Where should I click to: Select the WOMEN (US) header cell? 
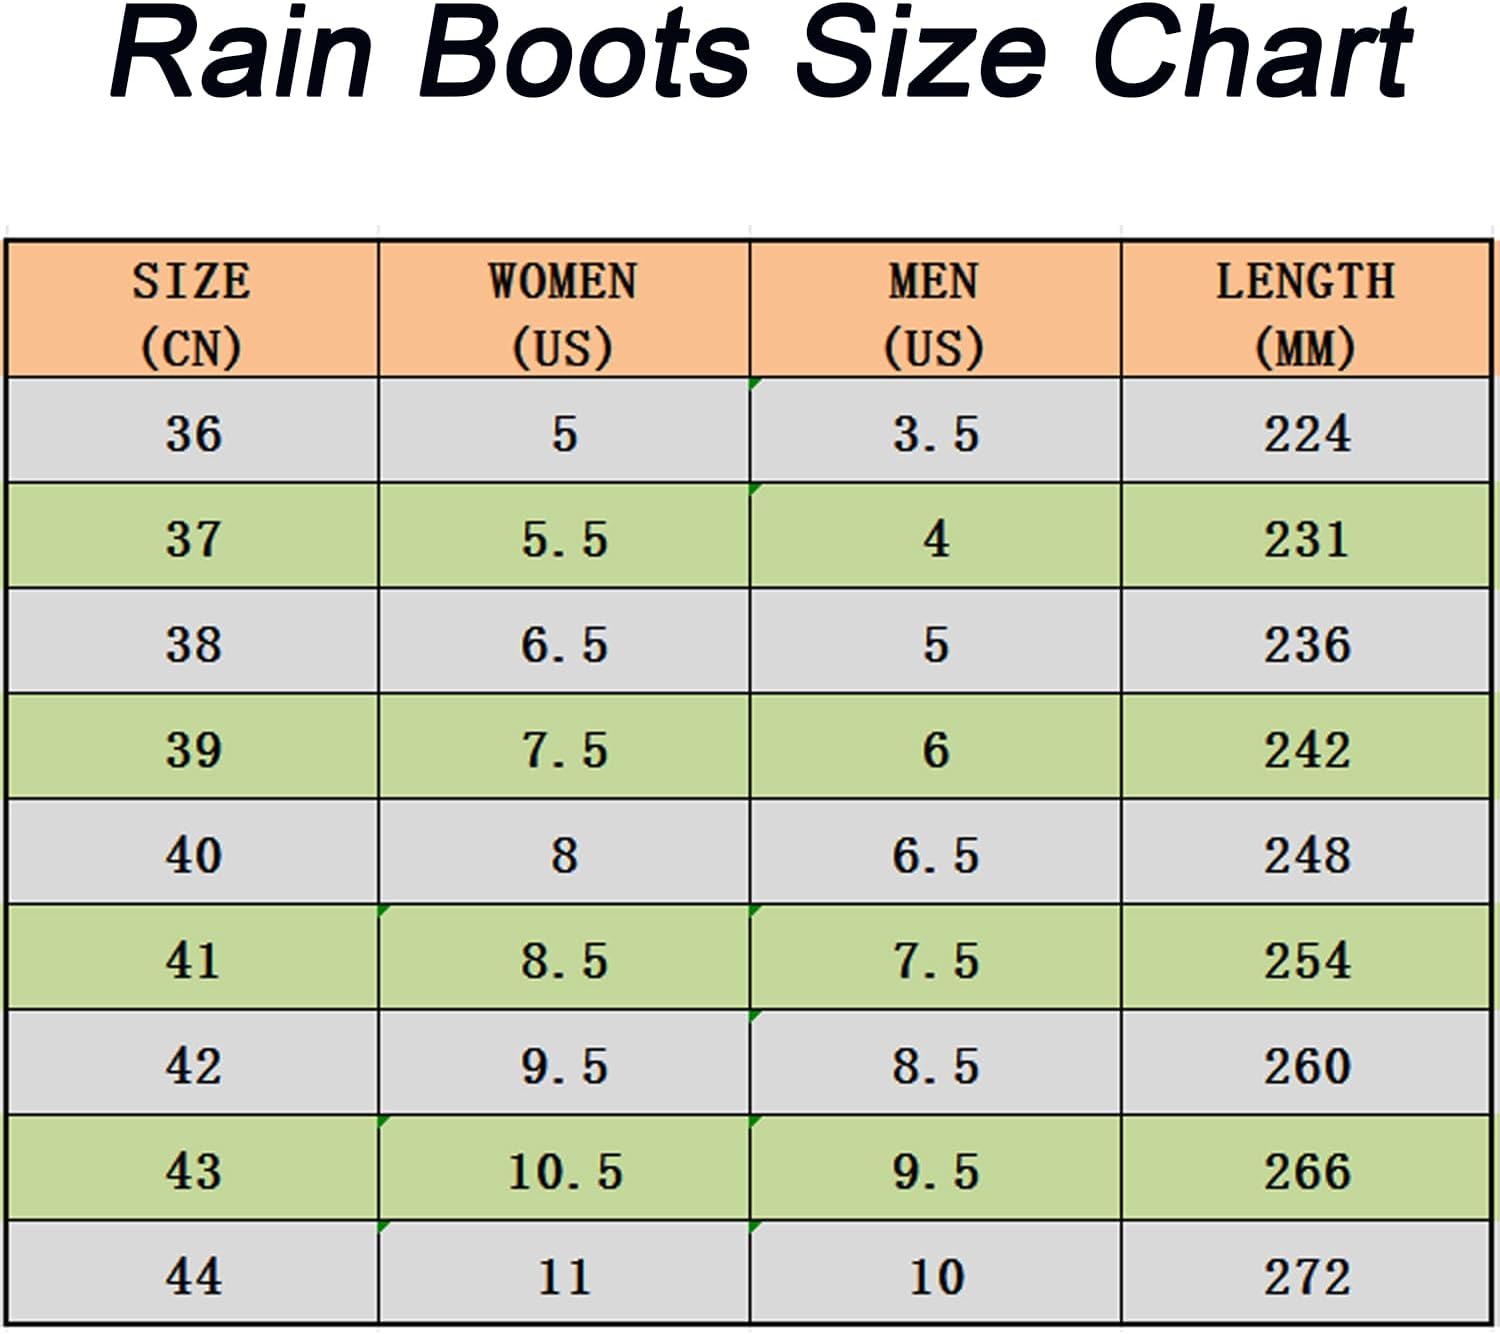[x=564, y=310]
